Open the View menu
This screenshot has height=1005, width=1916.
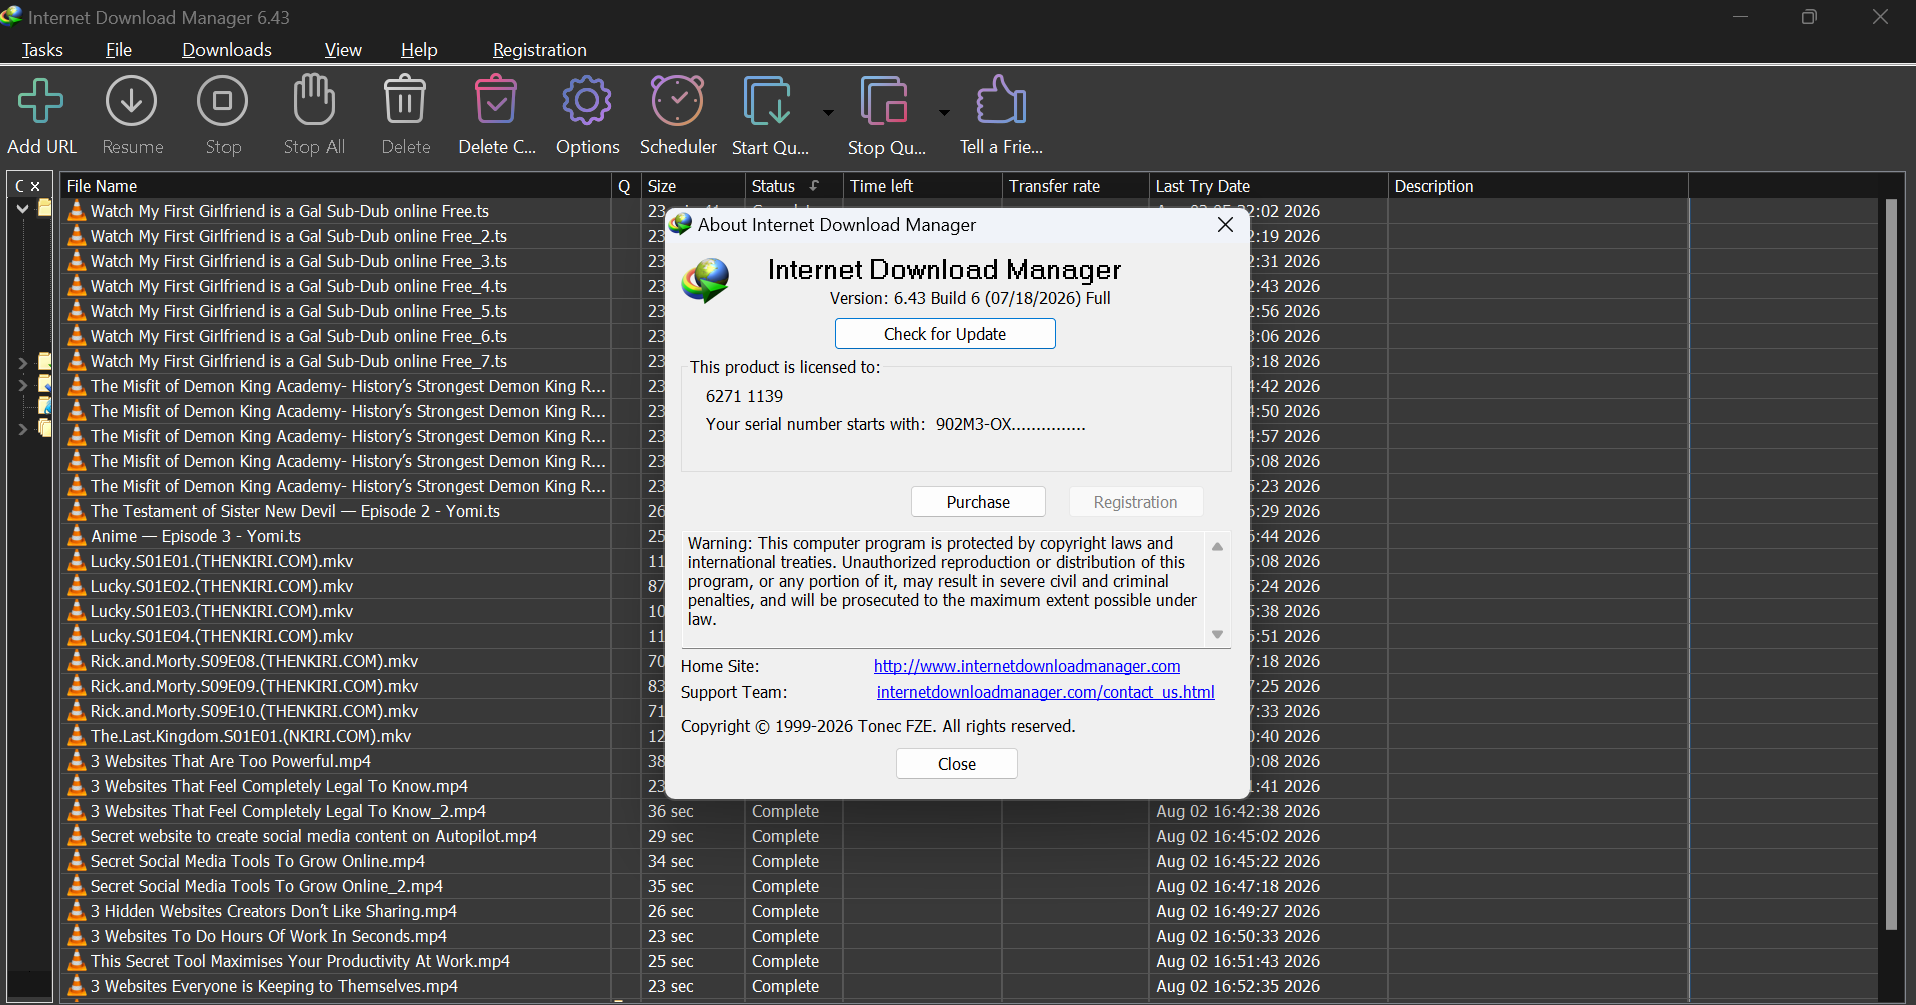343,50
